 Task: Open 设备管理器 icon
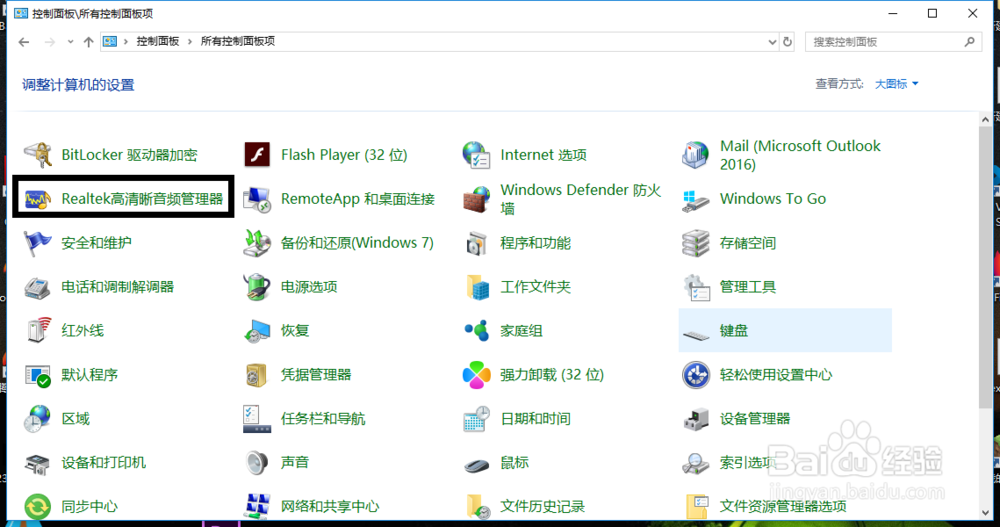coord(696,419)
